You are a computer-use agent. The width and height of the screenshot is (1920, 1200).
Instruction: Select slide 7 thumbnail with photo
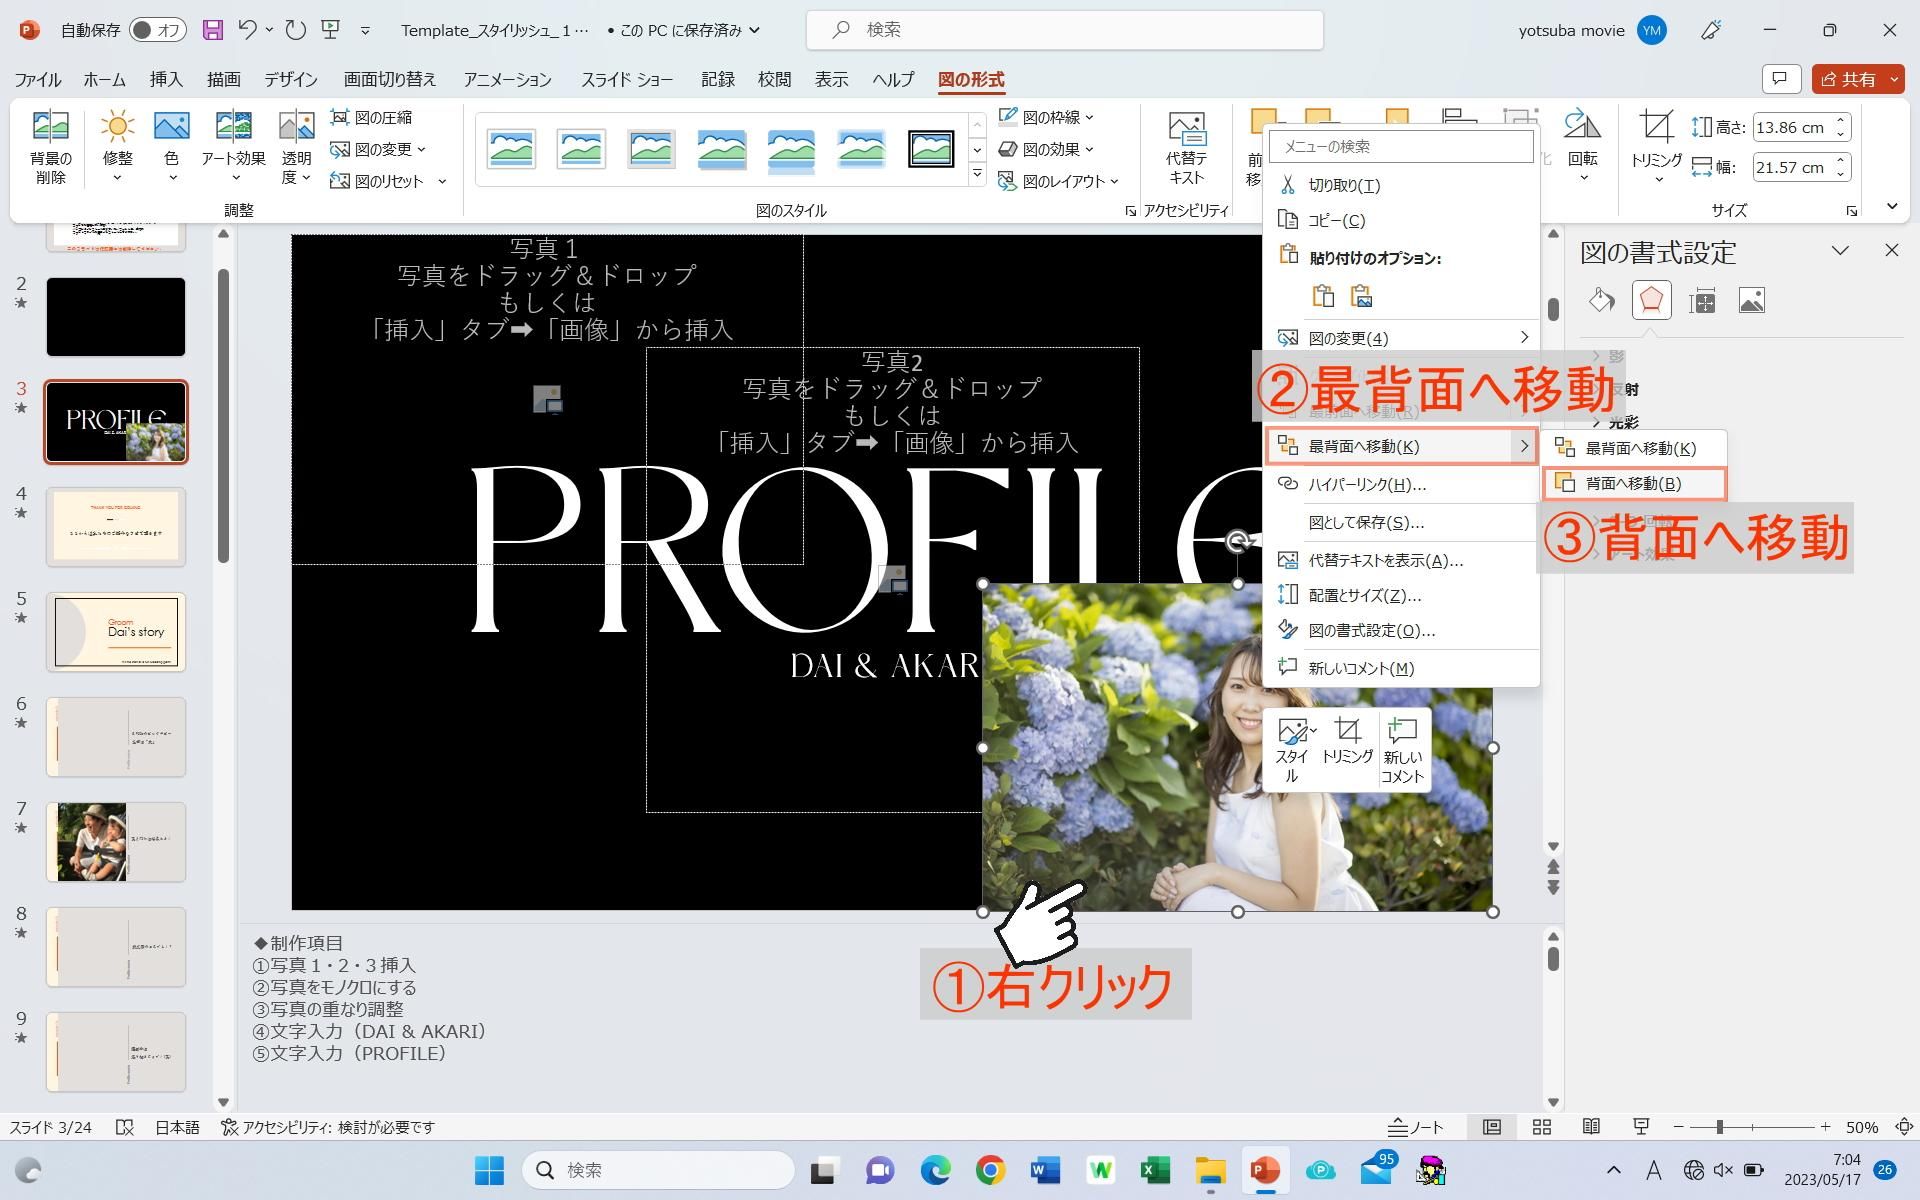click(116, 842)
